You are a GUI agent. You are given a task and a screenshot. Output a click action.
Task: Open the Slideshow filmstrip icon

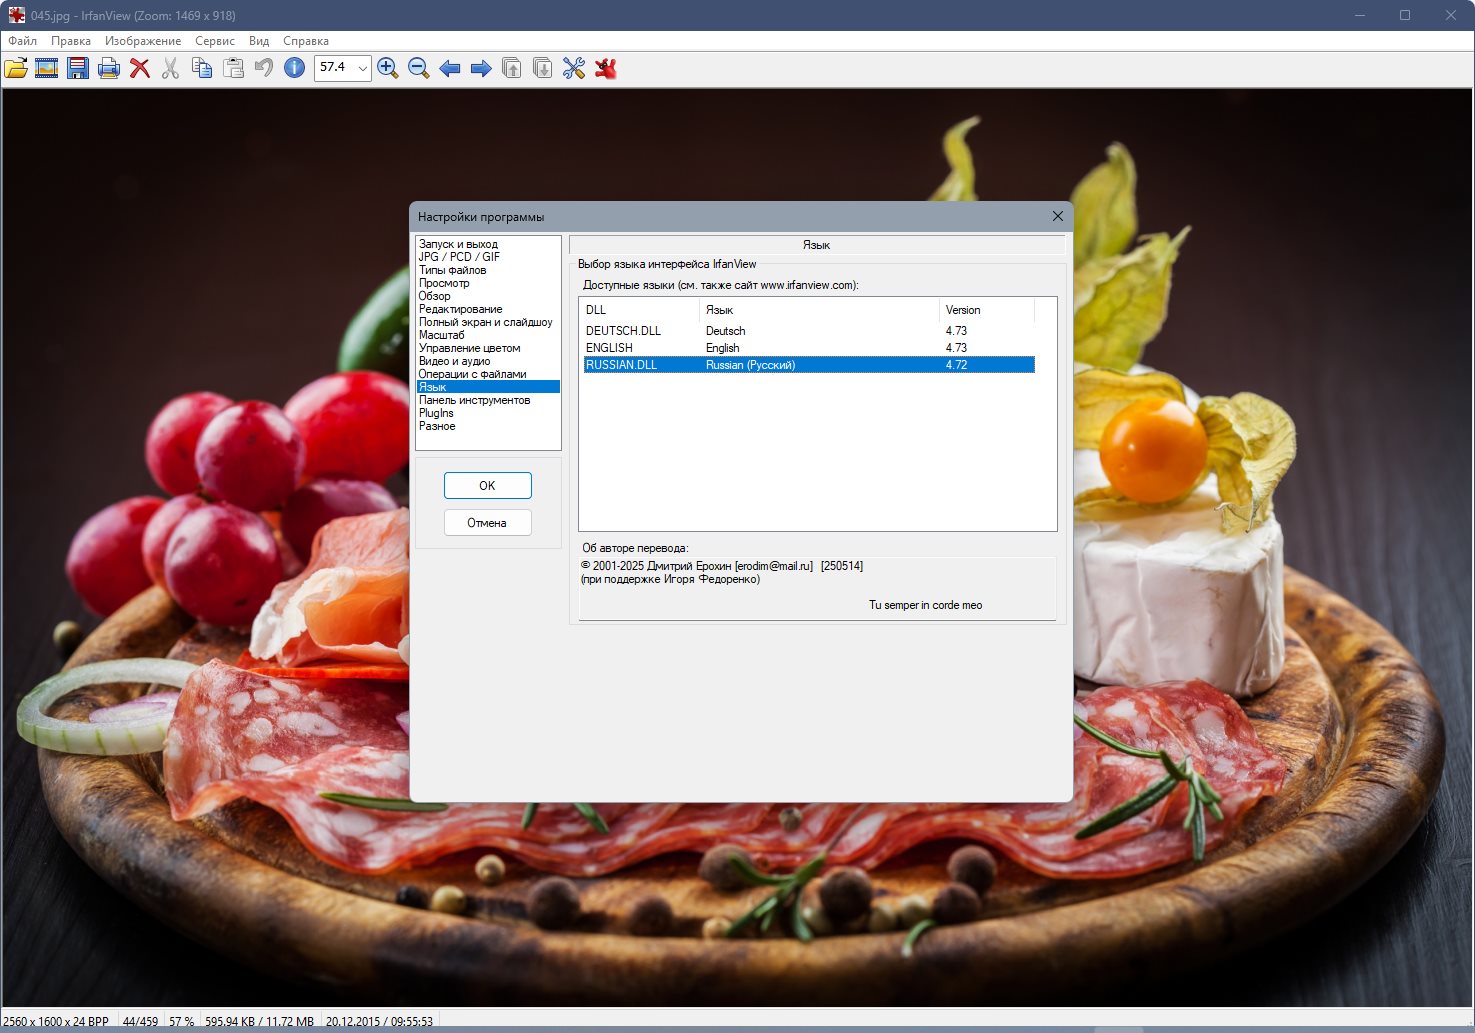click(47, 68)
